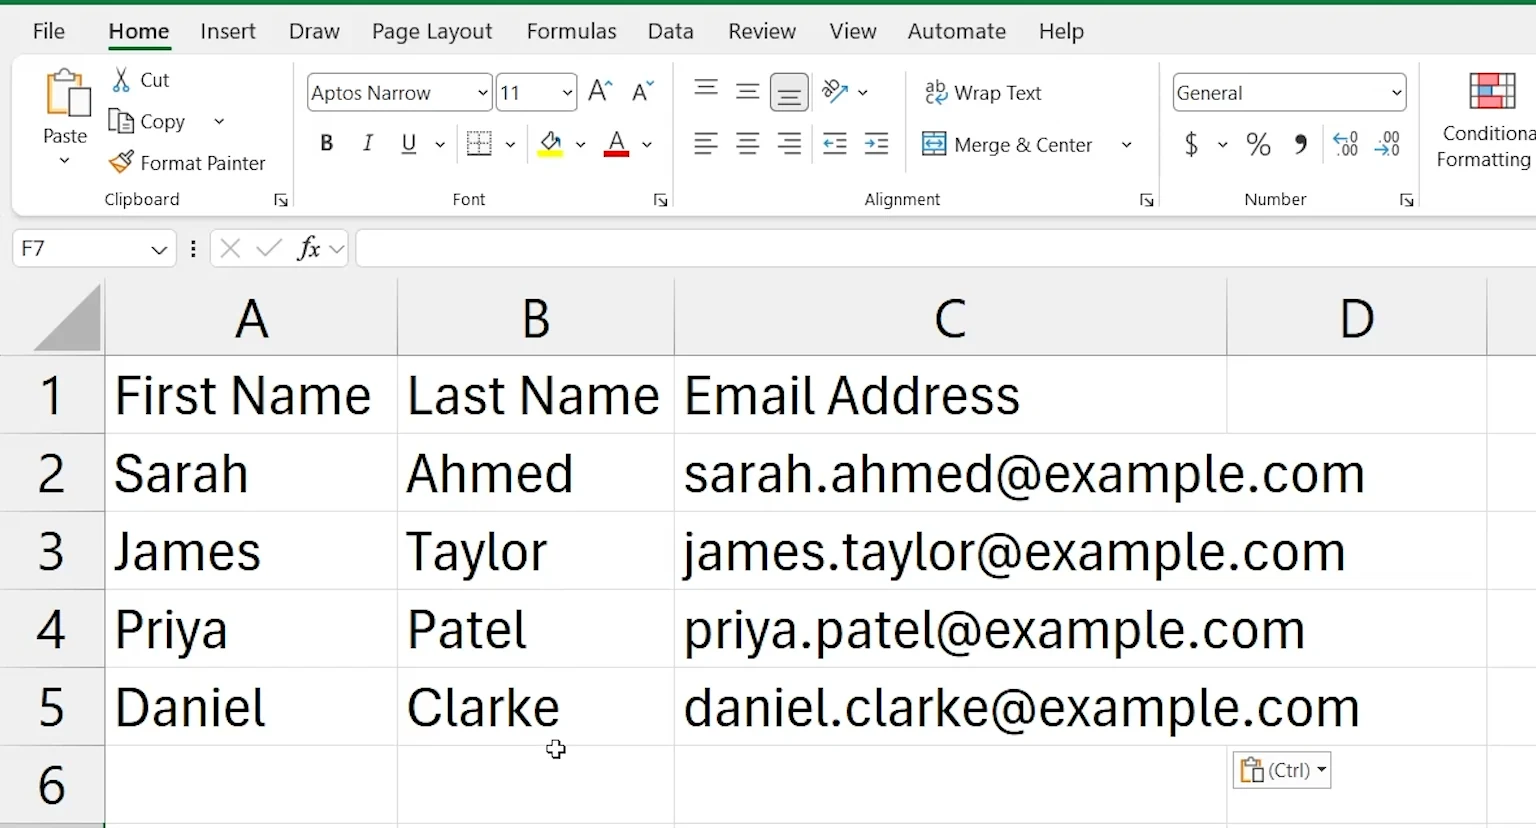Switch to the Insert tab
This screenshot has height=828, width=1536.
pyautogui.click(x=228, y=31)
